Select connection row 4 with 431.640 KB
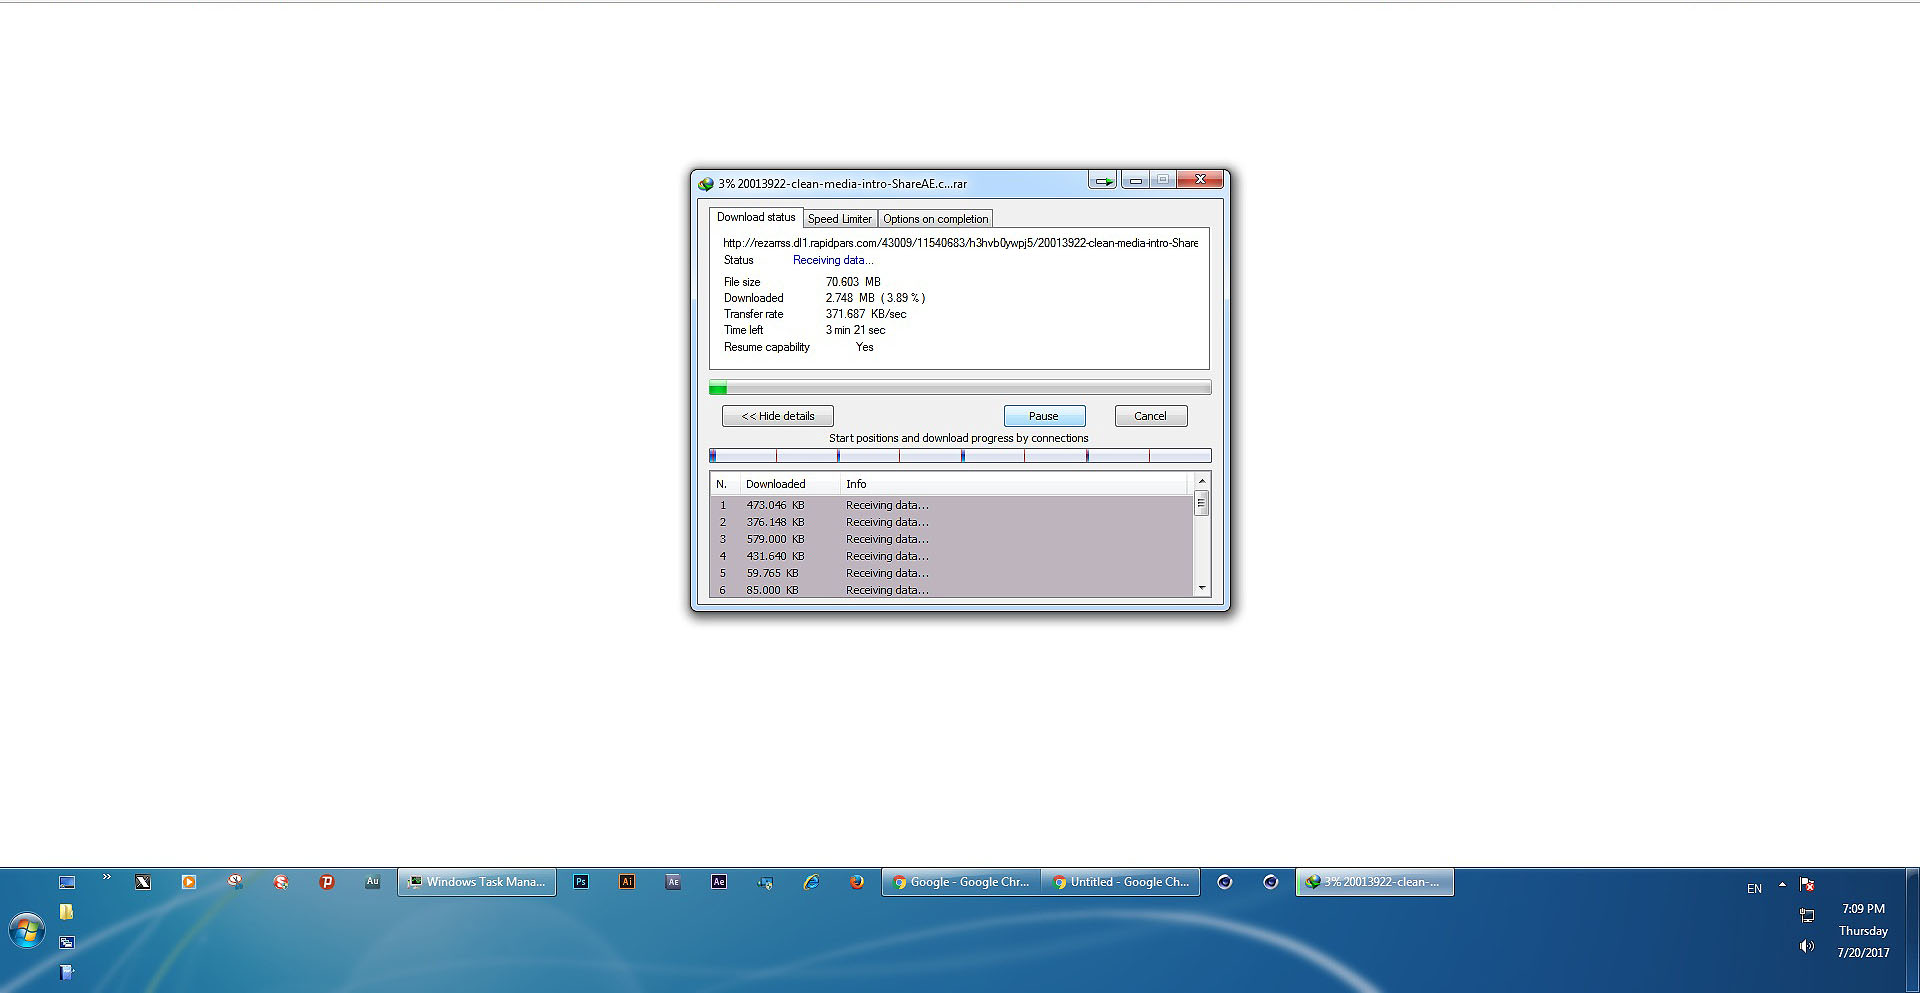 click(x=952, y=556)
